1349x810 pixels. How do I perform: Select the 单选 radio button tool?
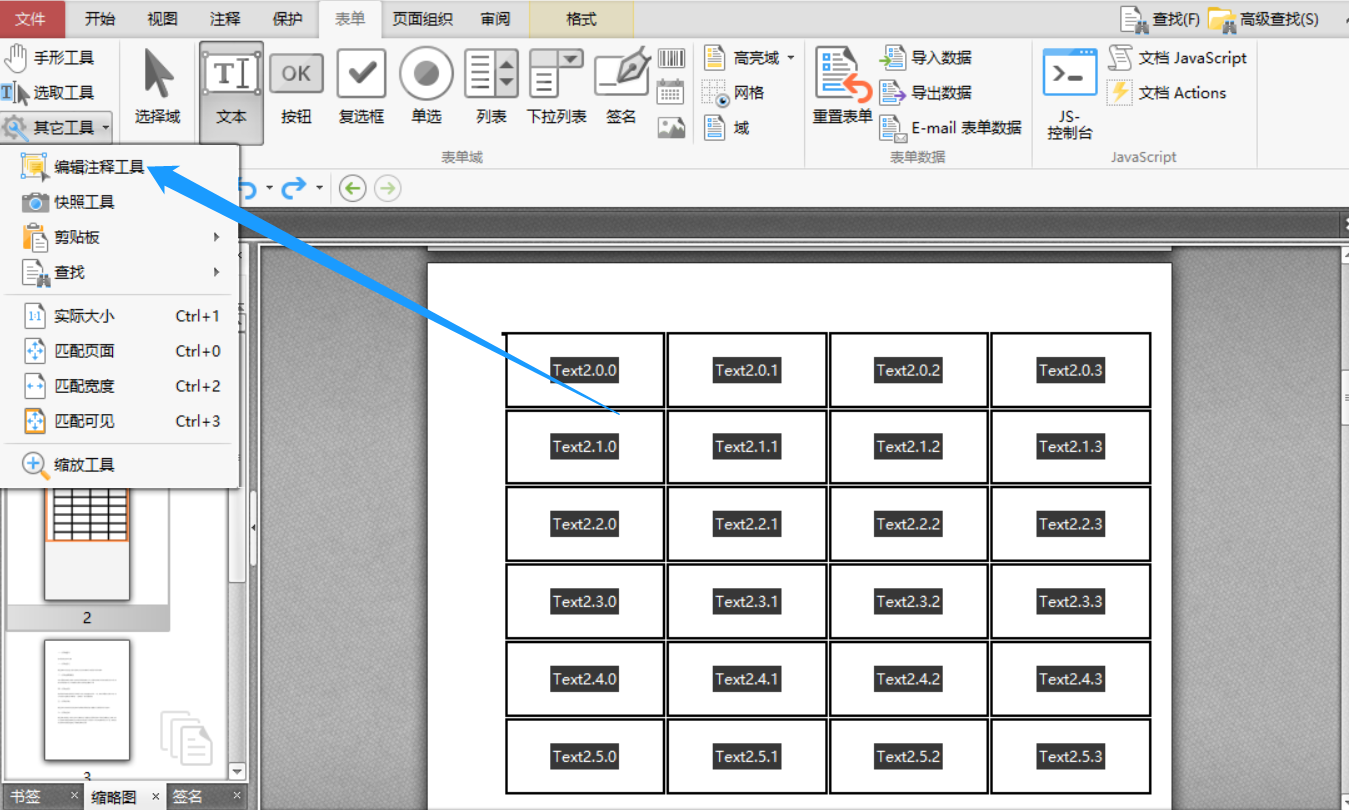tap(426, 88)
